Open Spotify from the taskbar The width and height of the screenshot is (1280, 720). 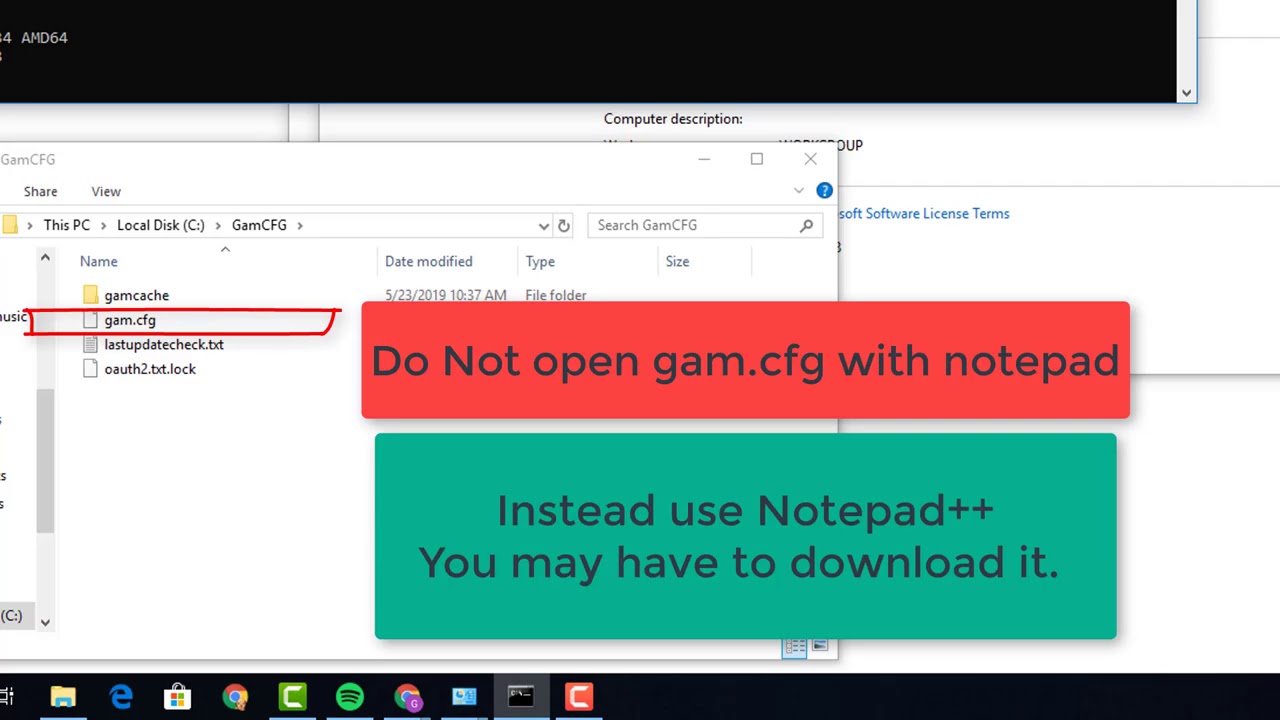pos(350,697)
